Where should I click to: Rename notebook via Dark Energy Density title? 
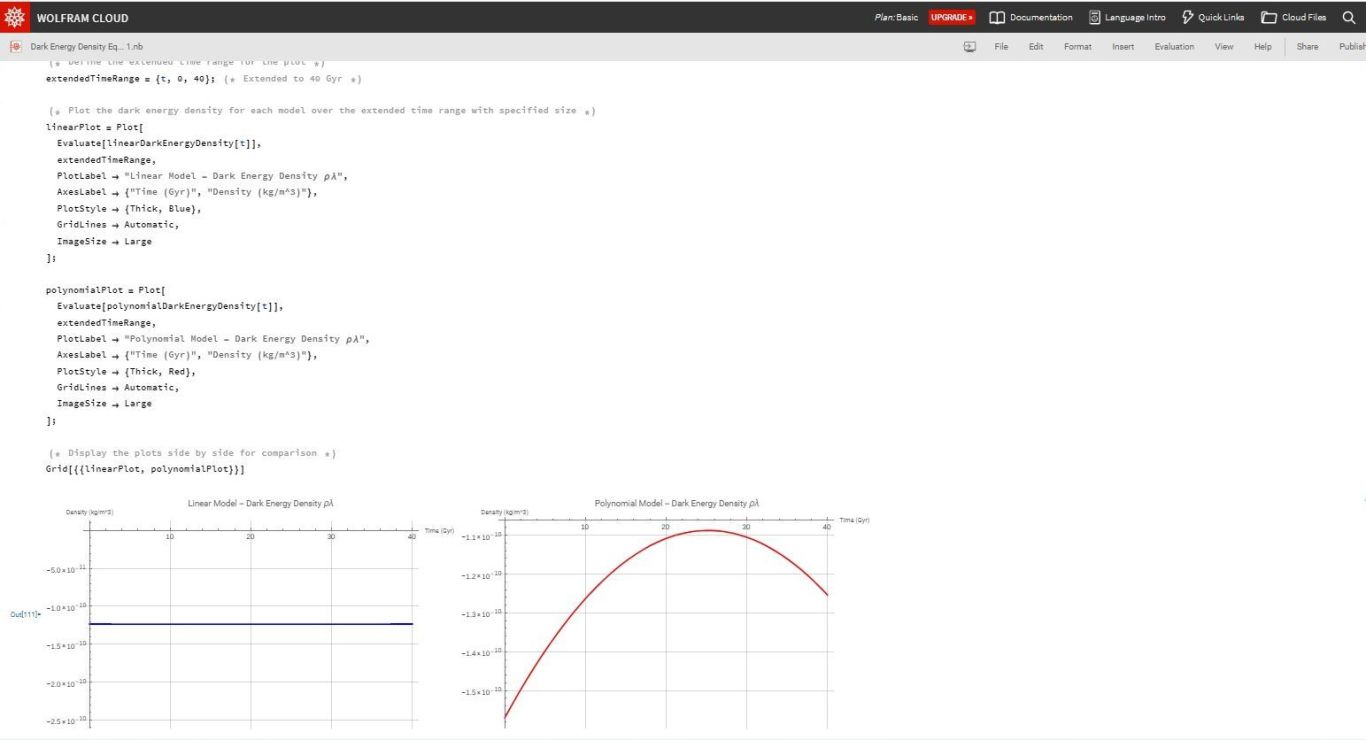point(86,47)
